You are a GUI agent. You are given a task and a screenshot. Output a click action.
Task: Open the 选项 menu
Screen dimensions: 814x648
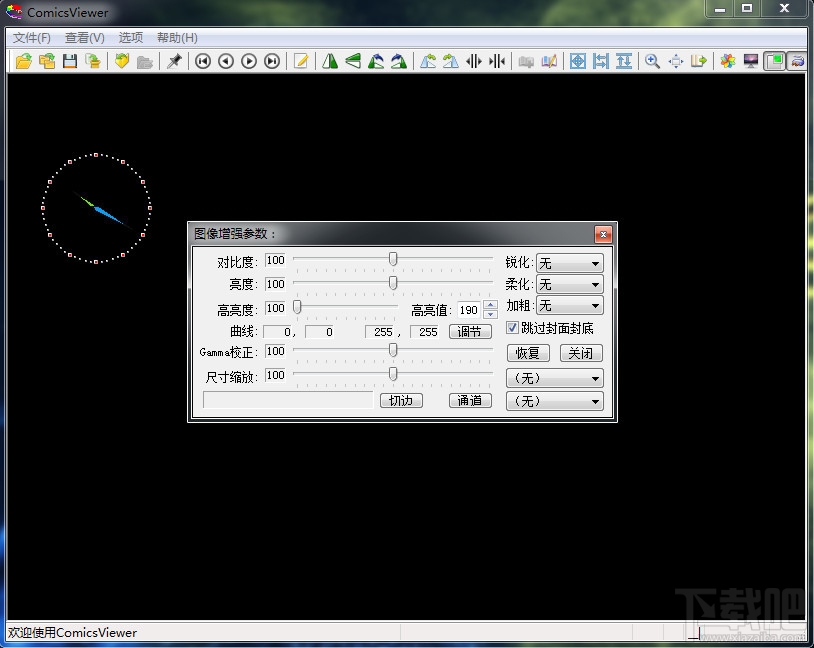(130, 37)
